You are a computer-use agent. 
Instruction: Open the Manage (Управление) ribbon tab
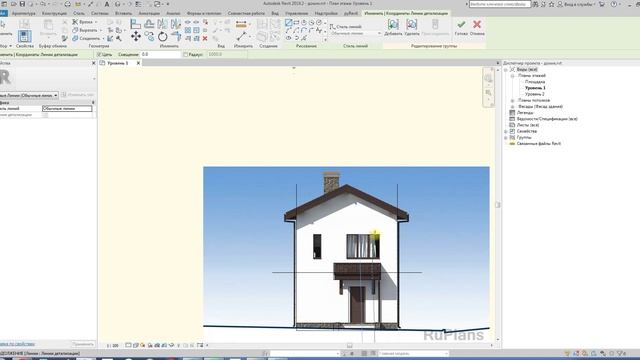point(296,13)
